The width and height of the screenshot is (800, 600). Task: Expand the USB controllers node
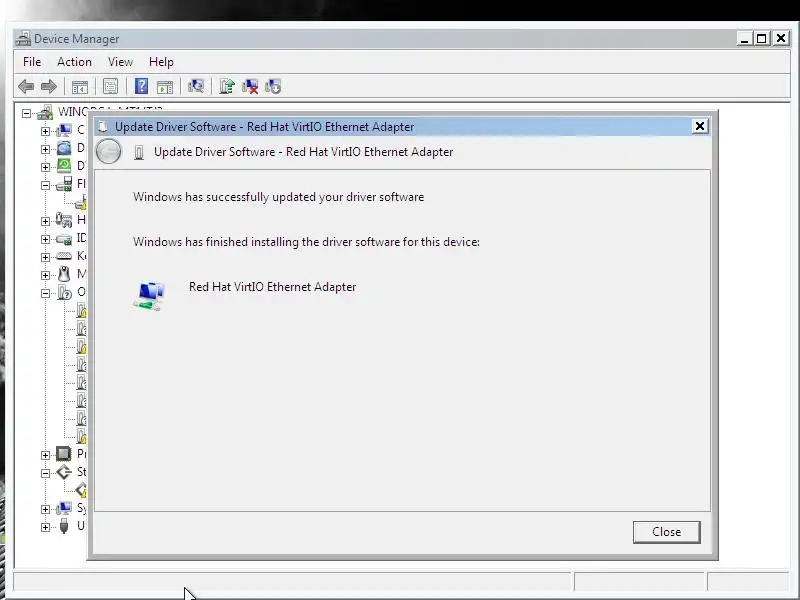(x=45, y=527)
